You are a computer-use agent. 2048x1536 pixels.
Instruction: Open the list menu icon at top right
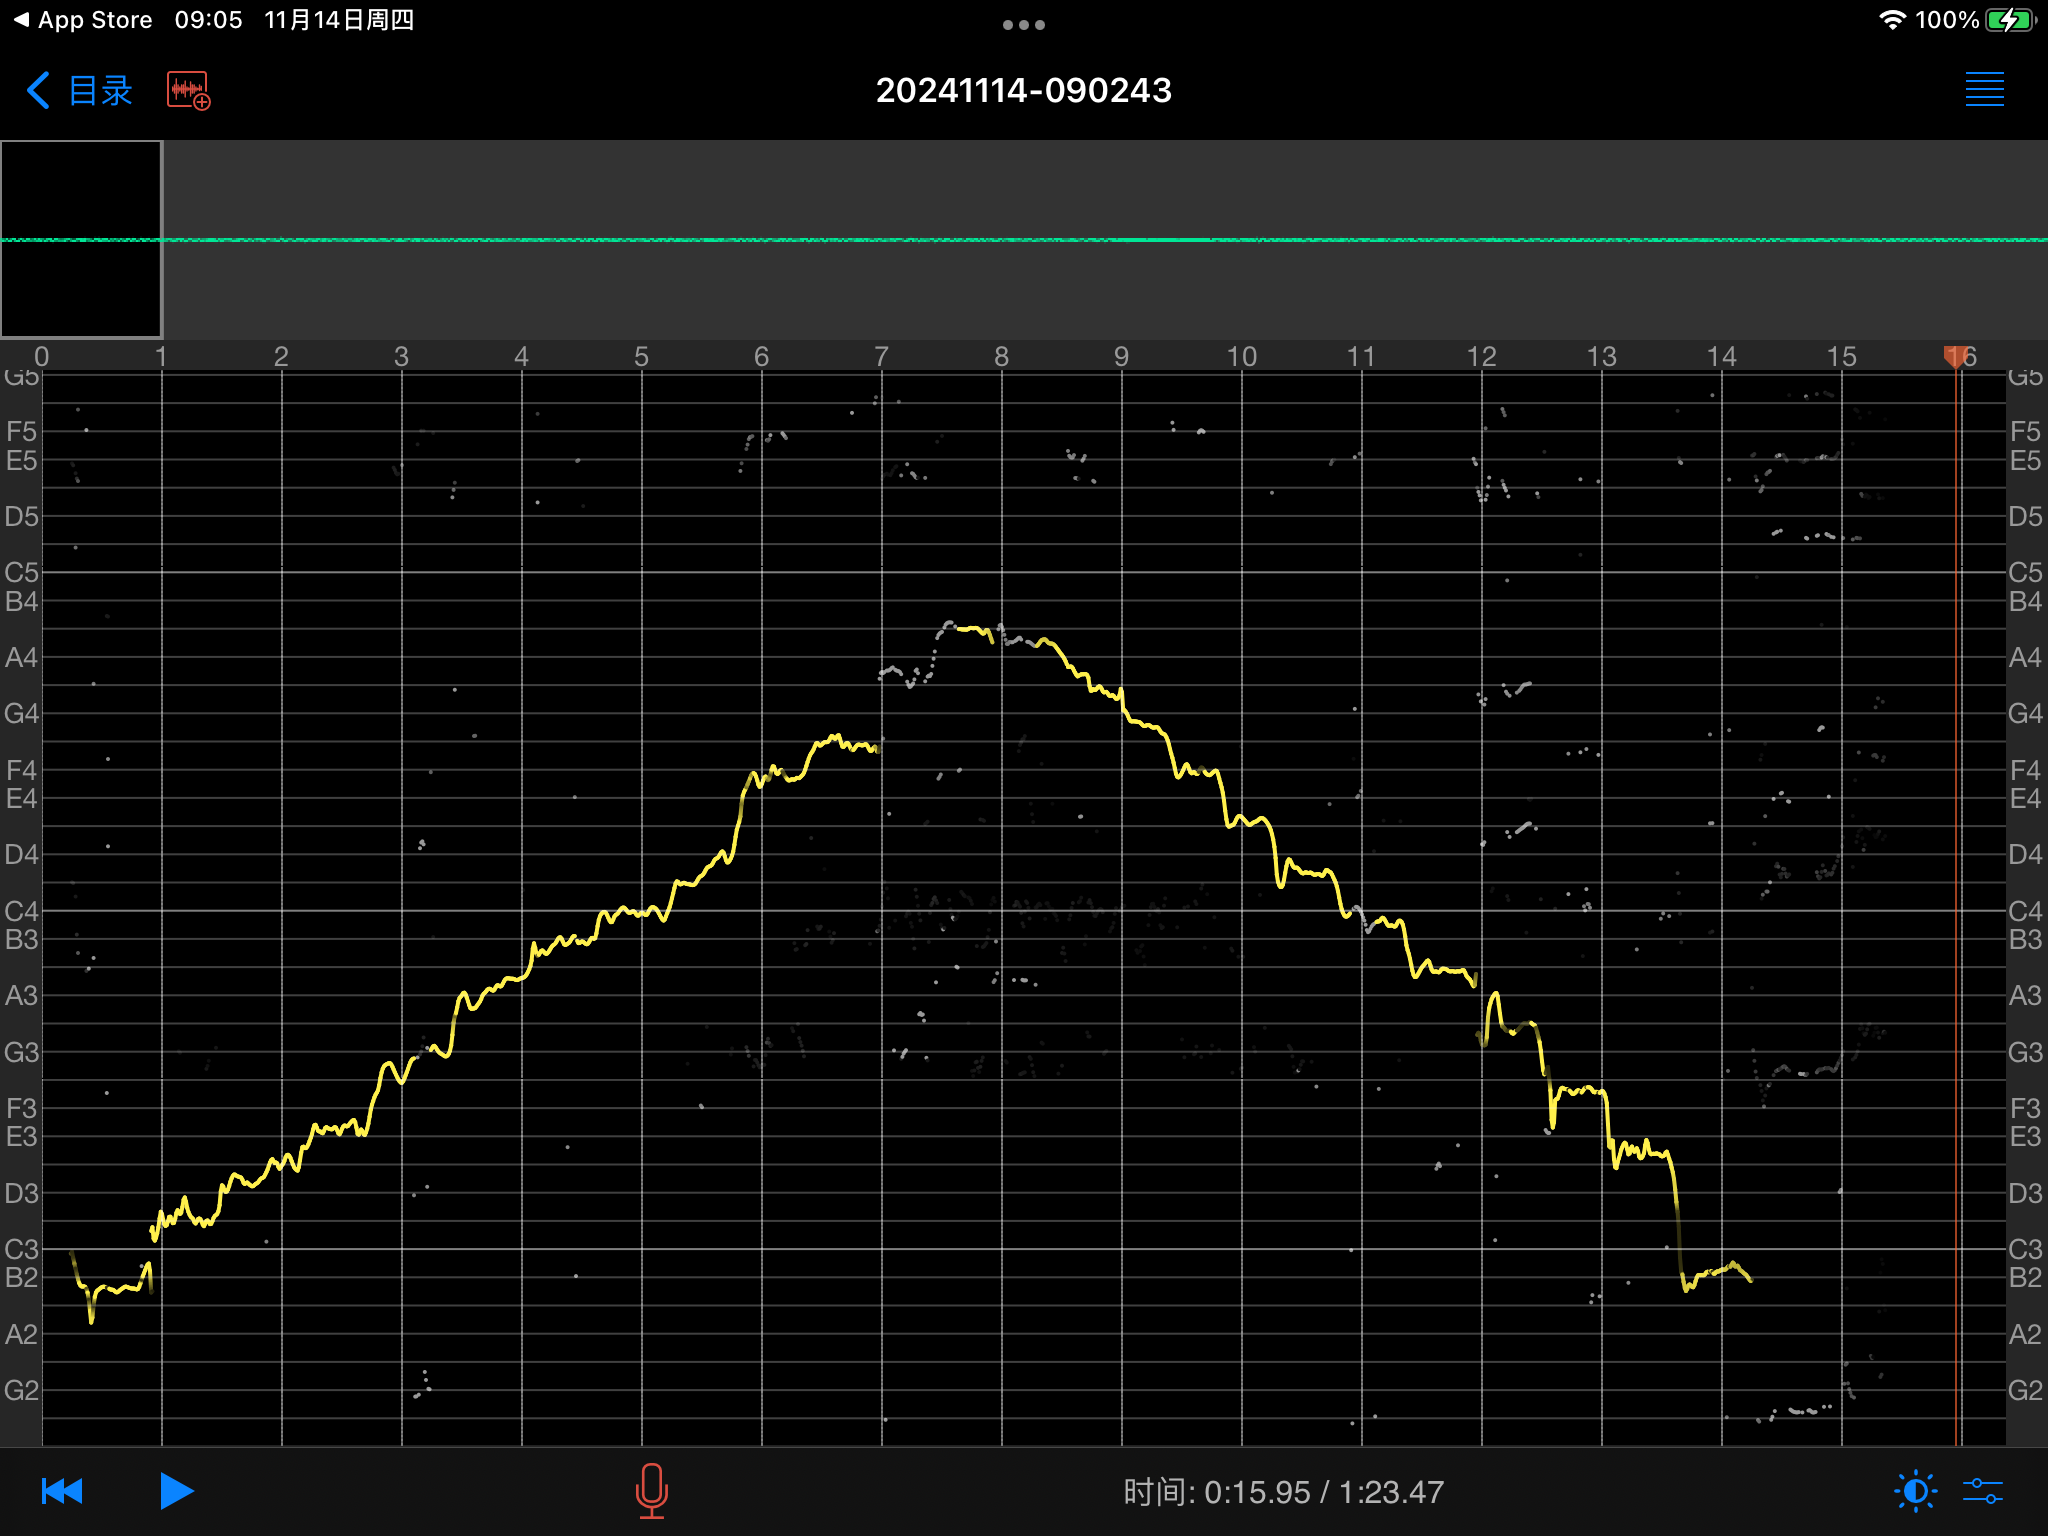[x=1984, y=90]
